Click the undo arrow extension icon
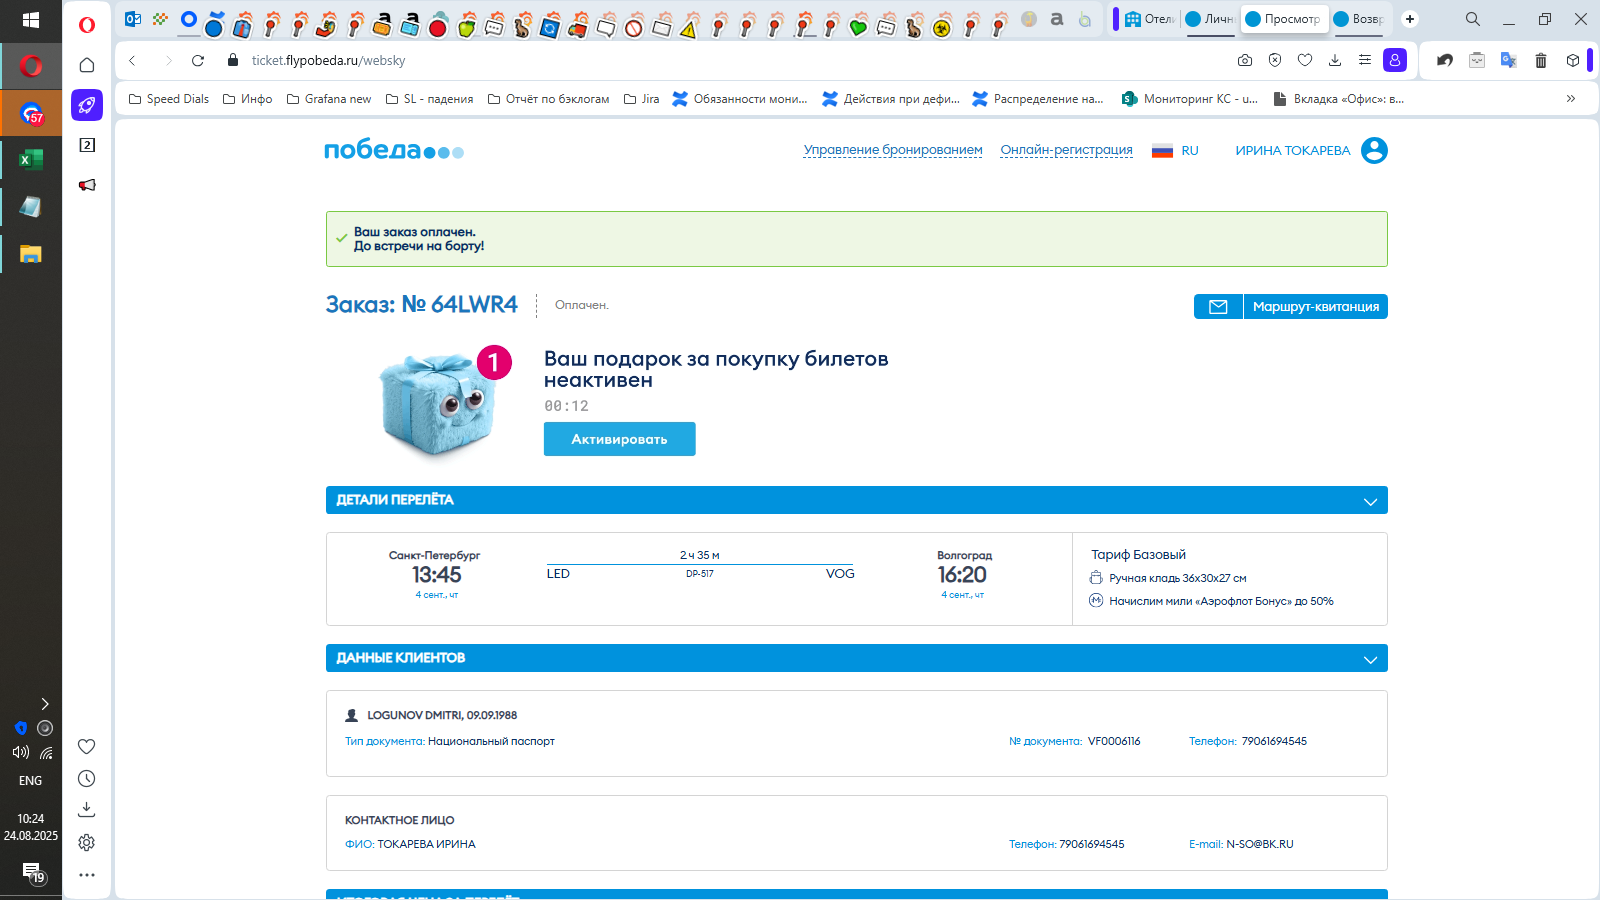The height and width of the screenshot is (900, 1600). [x=1445, y=61]
